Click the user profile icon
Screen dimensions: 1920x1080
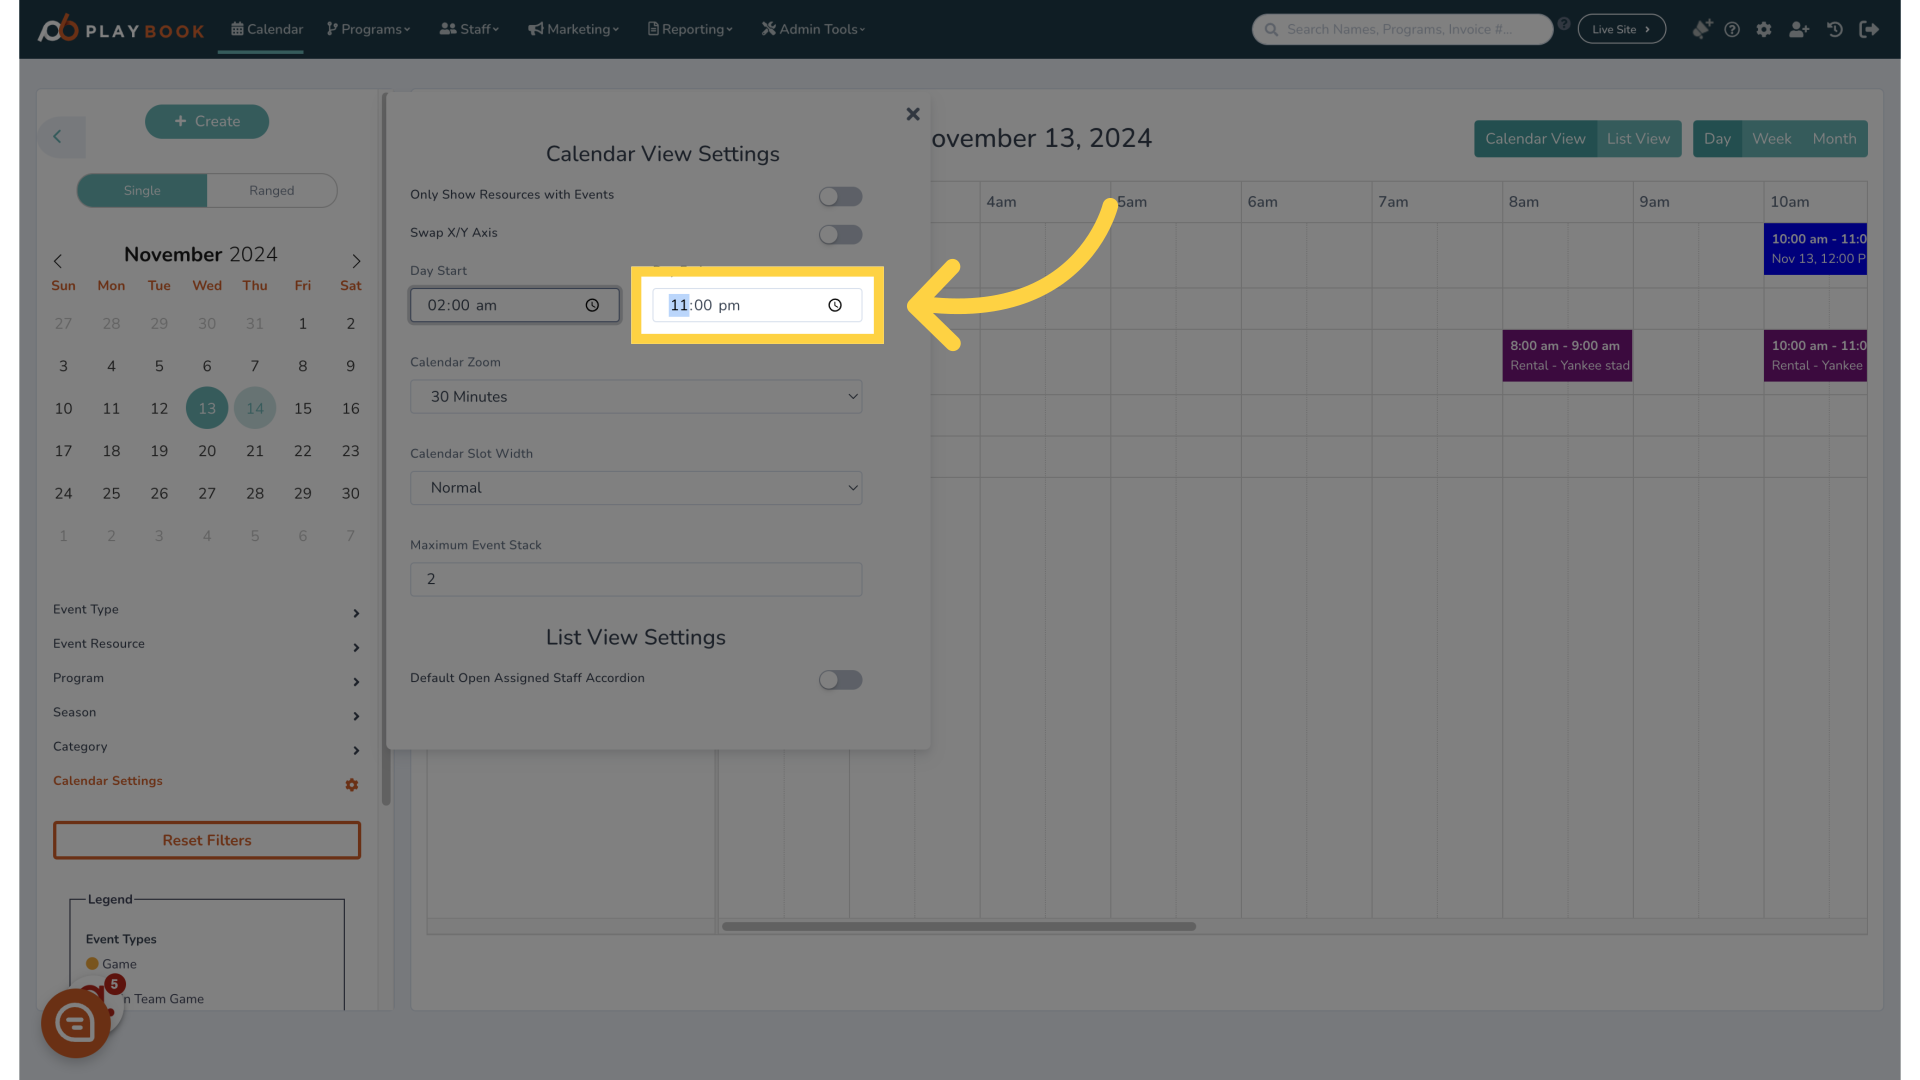pyautogui.click(x=1799, y=28)
